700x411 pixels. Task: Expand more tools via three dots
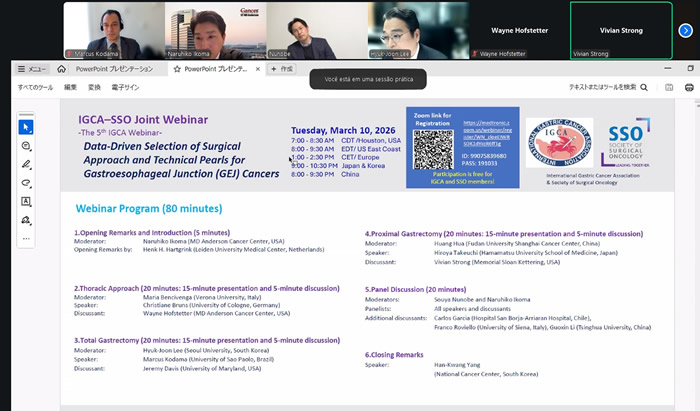(26, 239)
